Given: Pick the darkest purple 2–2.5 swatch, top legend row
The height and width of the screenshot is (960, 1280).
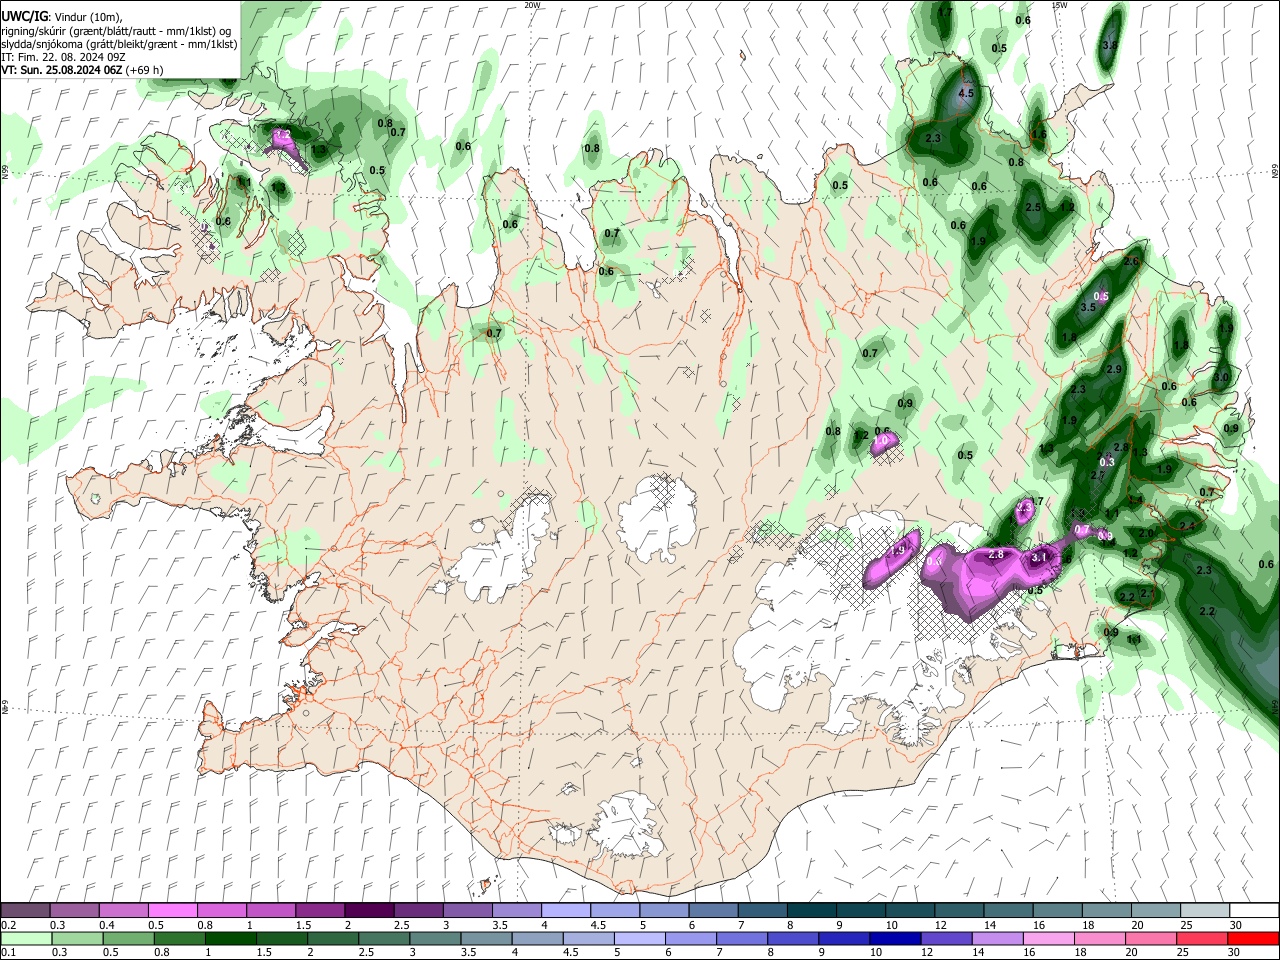Looking at the screenshot, I should pyautogui.click(x=368, y=911).
